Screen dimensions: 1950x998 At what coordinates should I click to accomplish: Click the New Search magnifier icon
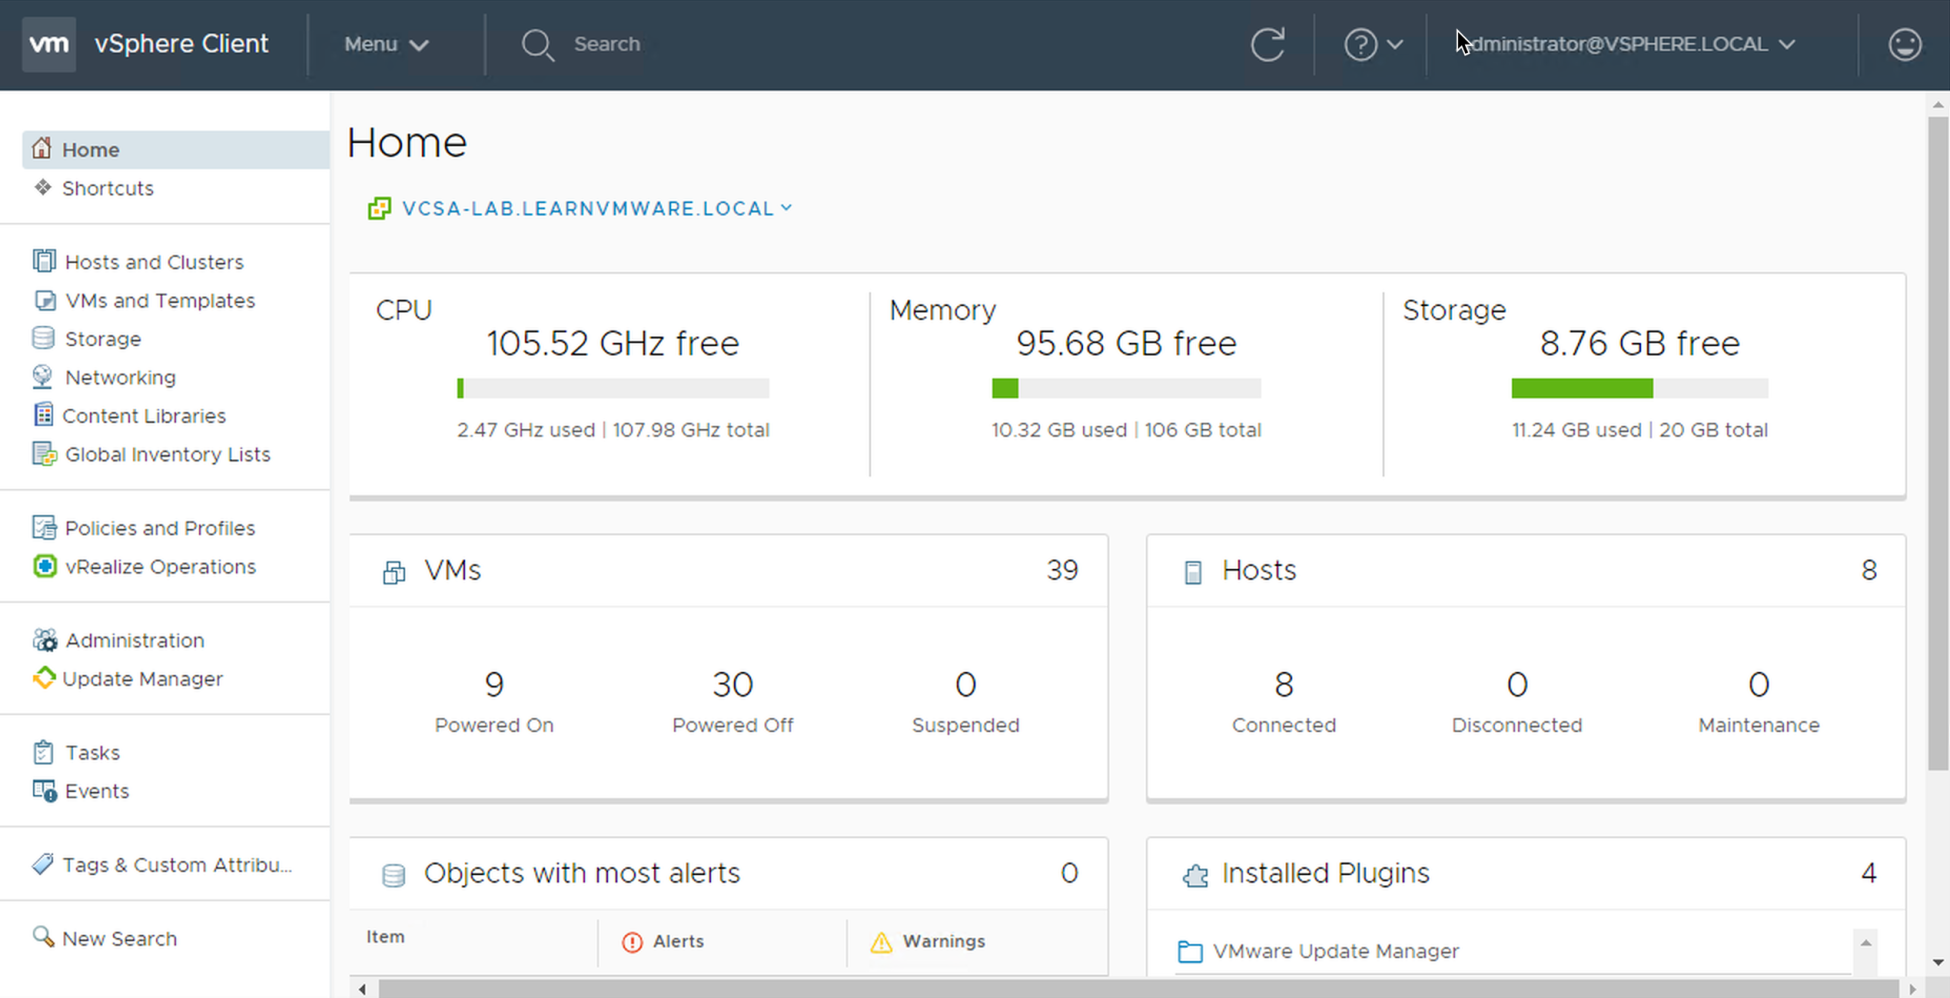(43, 937)
